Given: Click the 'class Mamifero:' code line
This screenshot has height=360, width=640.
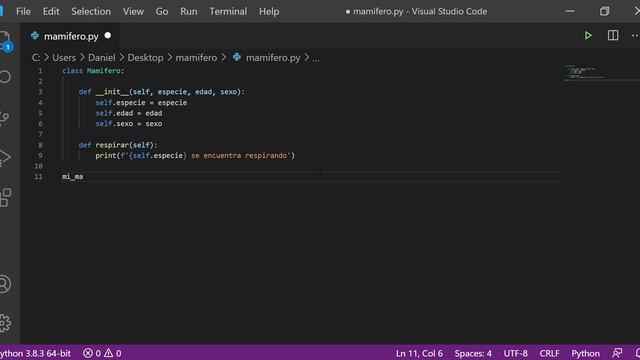Looking at the screenshot, I should click(x=93, y=71).
